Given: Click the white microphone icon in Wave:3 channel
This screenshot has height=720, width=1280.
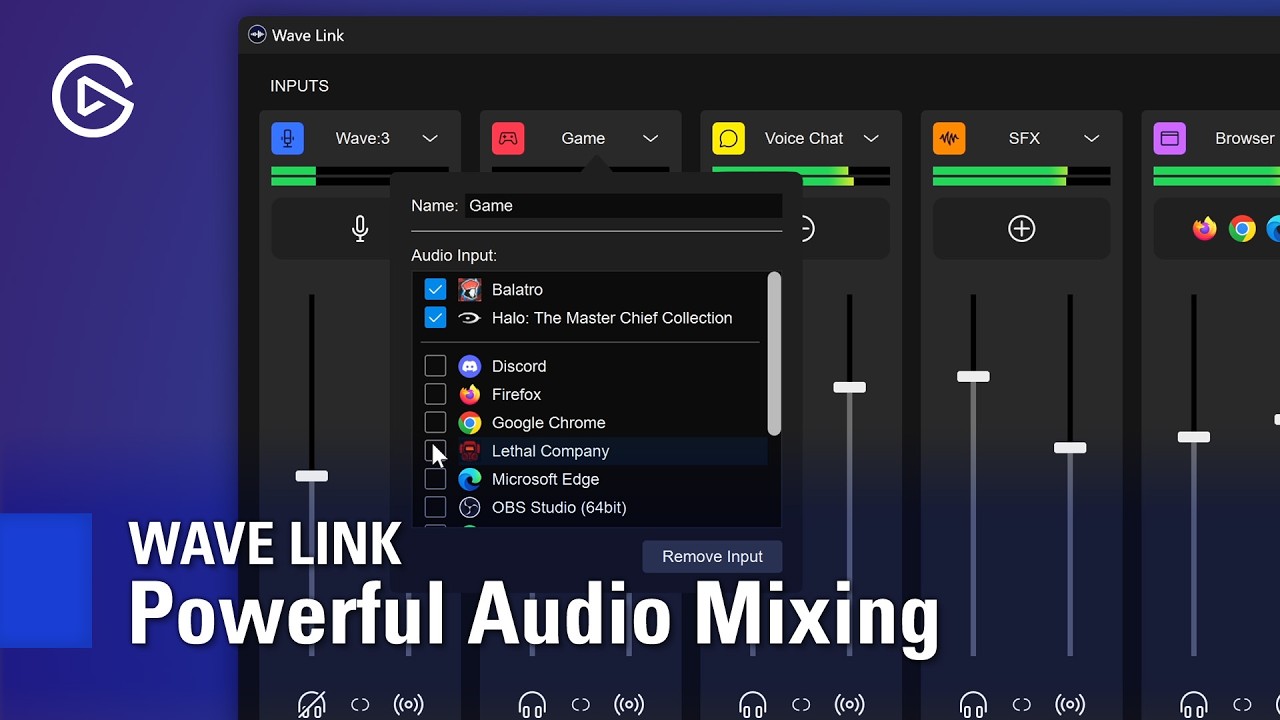Looking at the screenshot, I should [360, 229].
